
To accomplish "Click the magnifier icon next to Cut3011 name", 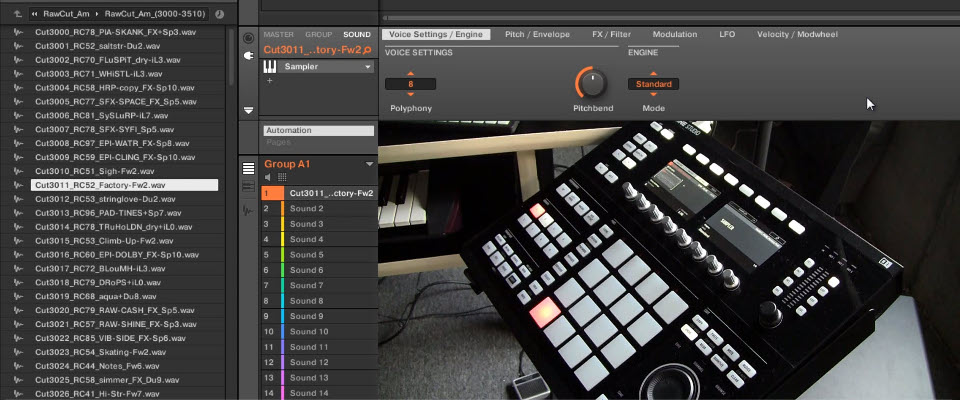I will (x=367, y=50).
